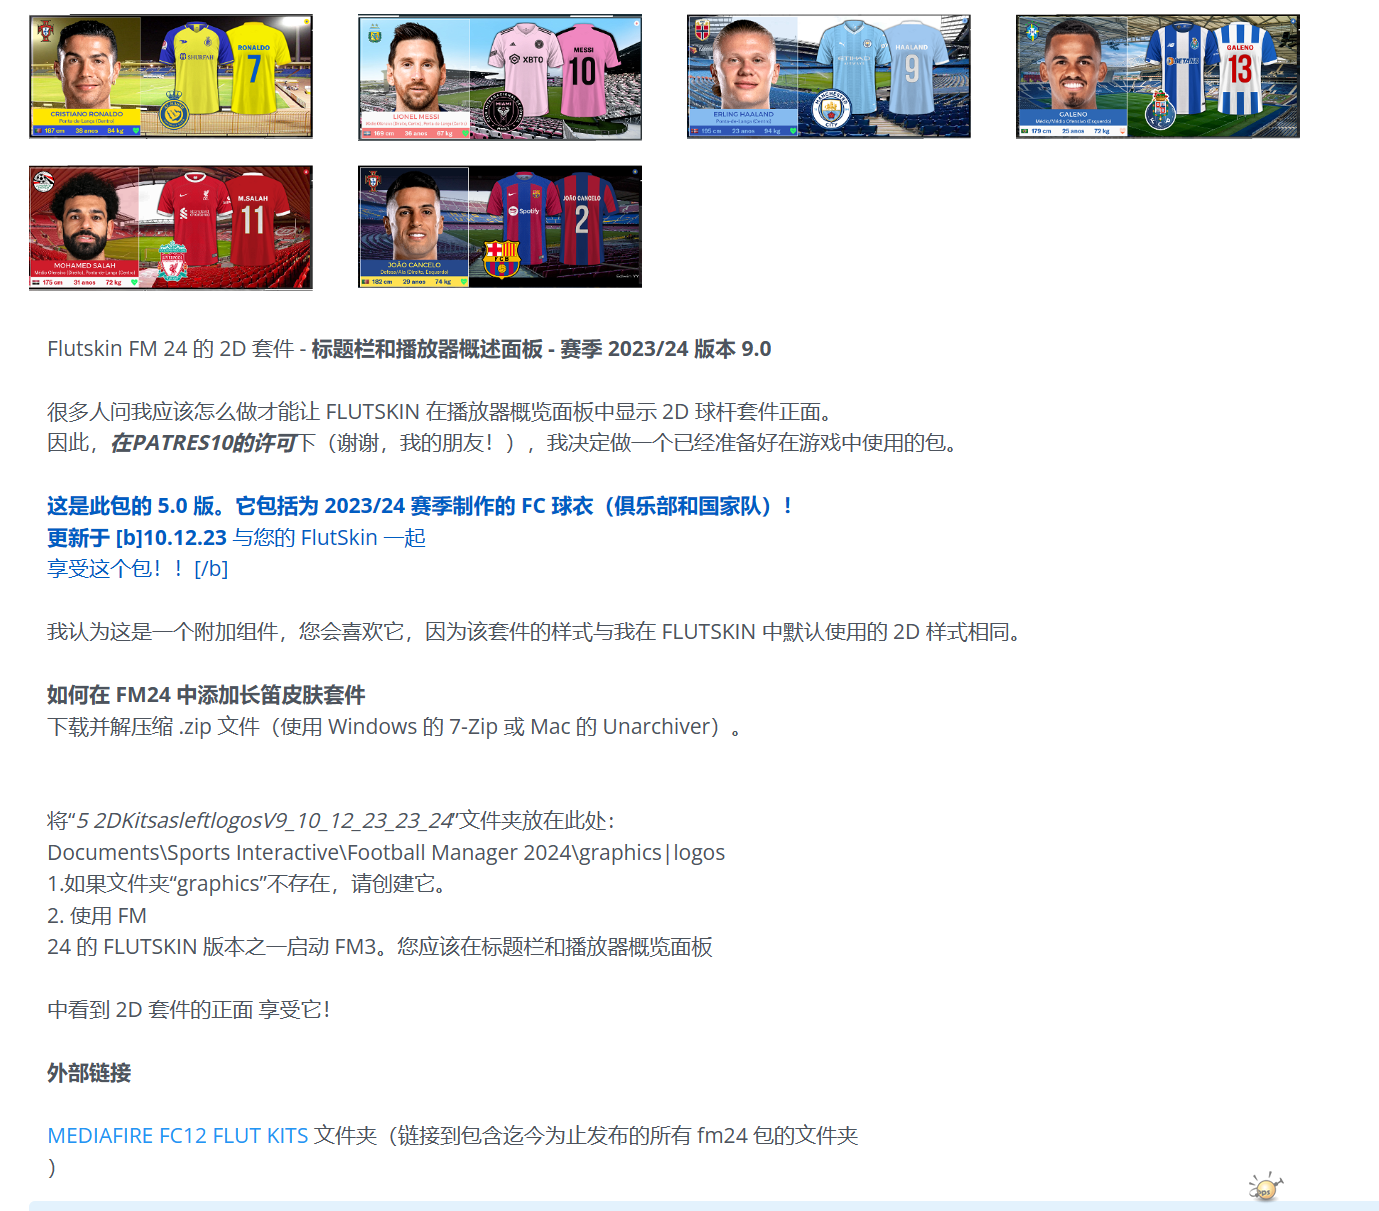Click the line '24 的 FLUTSKIN 版本之一启动 FM3'
Image resolution: width=1379 pixels, height=1211 pixels.
(x=380, y=947)
